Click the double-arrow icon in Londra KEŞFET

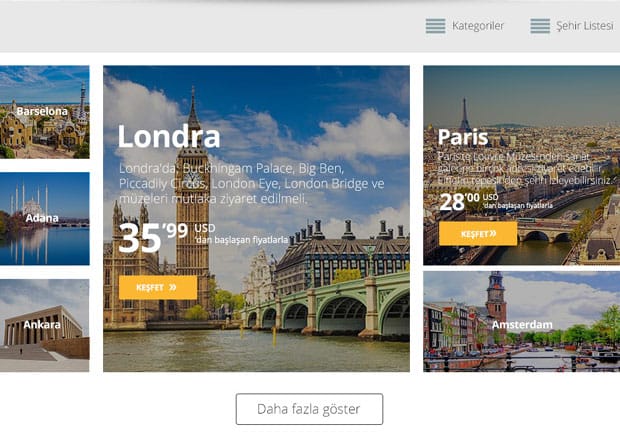pyautogui.click(x=173, y=287)
